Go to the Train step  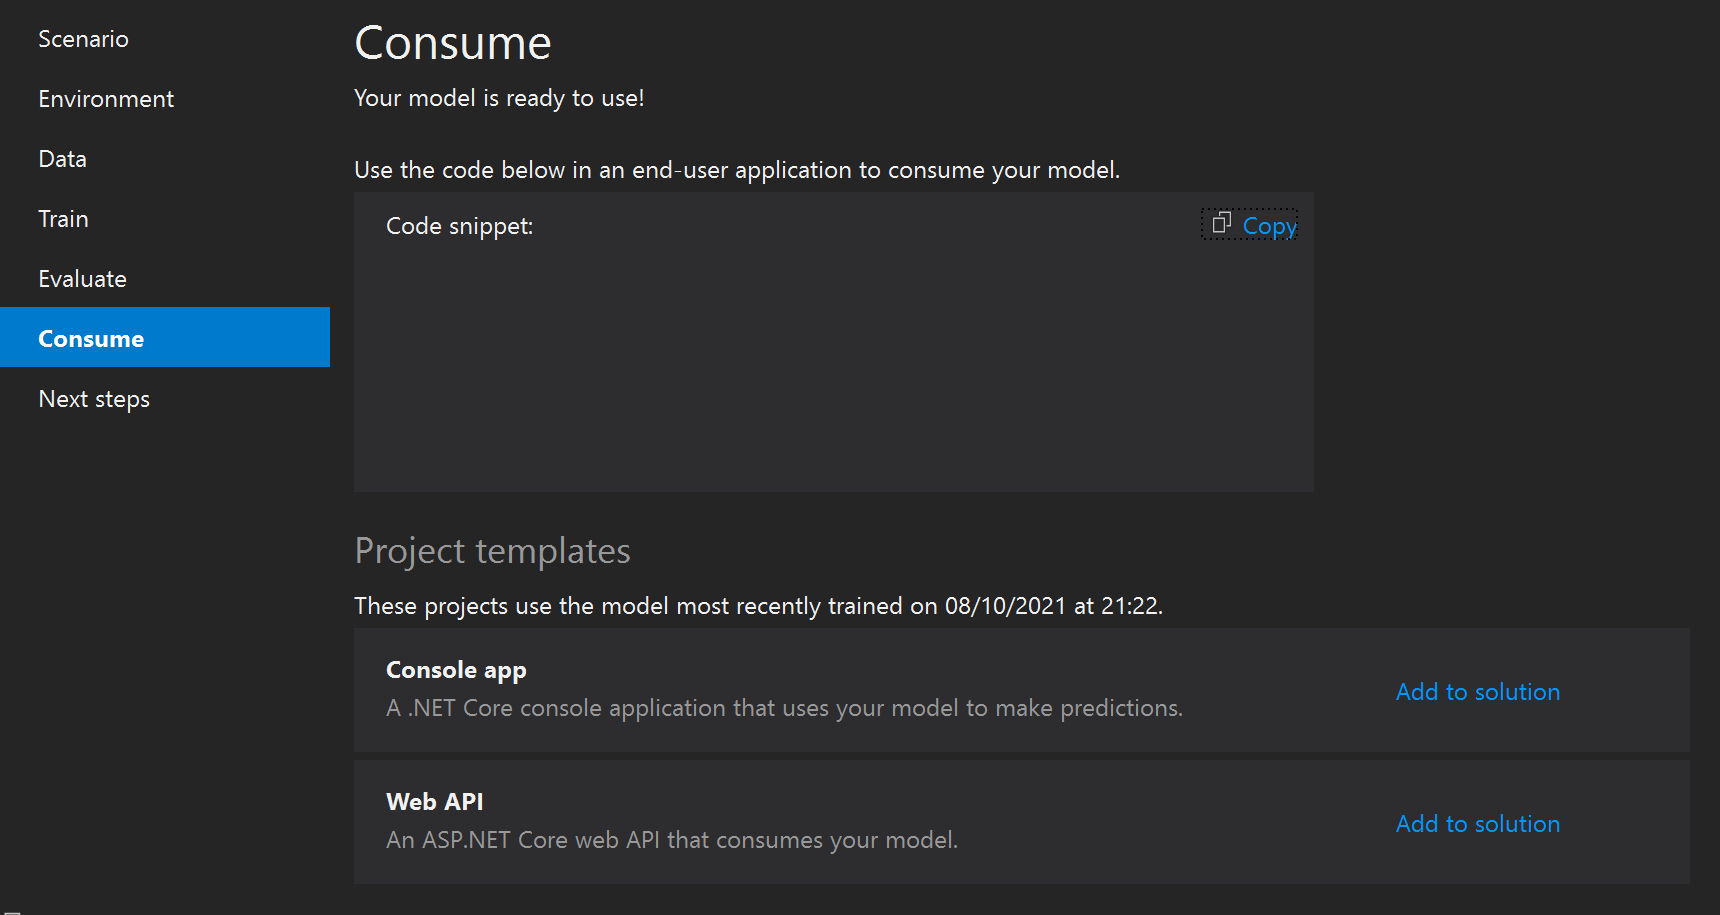coord(63,218)
